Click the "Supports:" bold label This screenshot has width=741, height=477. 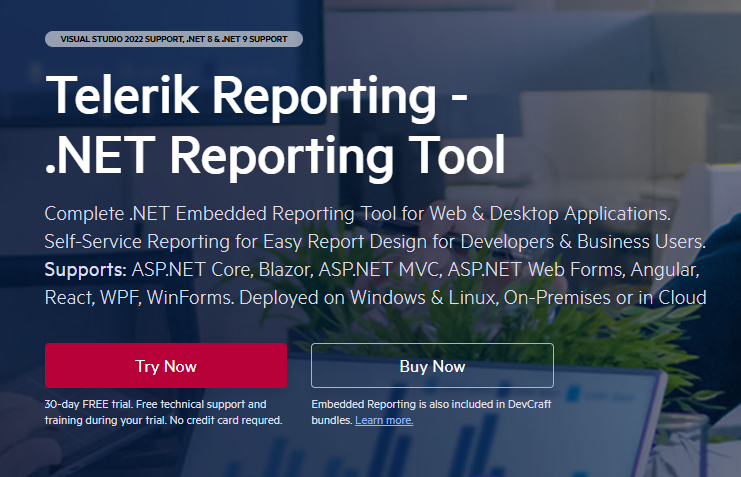pos(85,270)
